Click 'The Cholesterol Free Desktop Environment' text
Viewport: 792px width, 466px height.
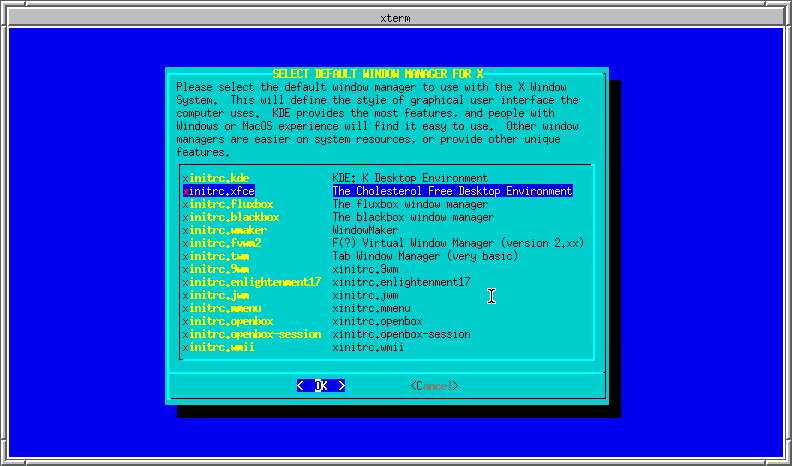pos(452,191)
